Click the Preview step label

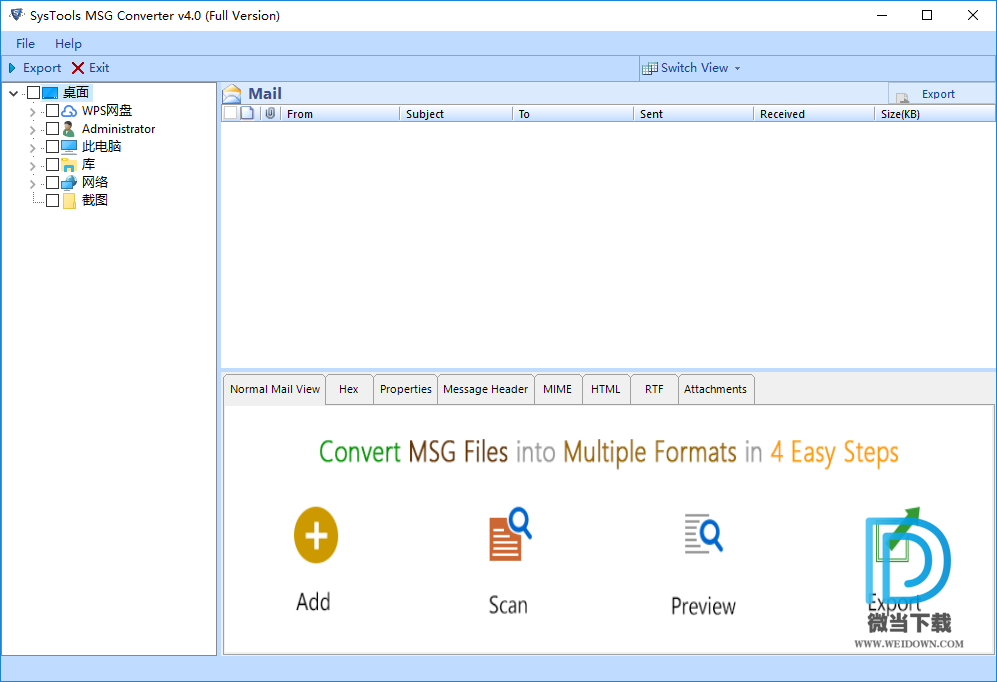[703, 606]
